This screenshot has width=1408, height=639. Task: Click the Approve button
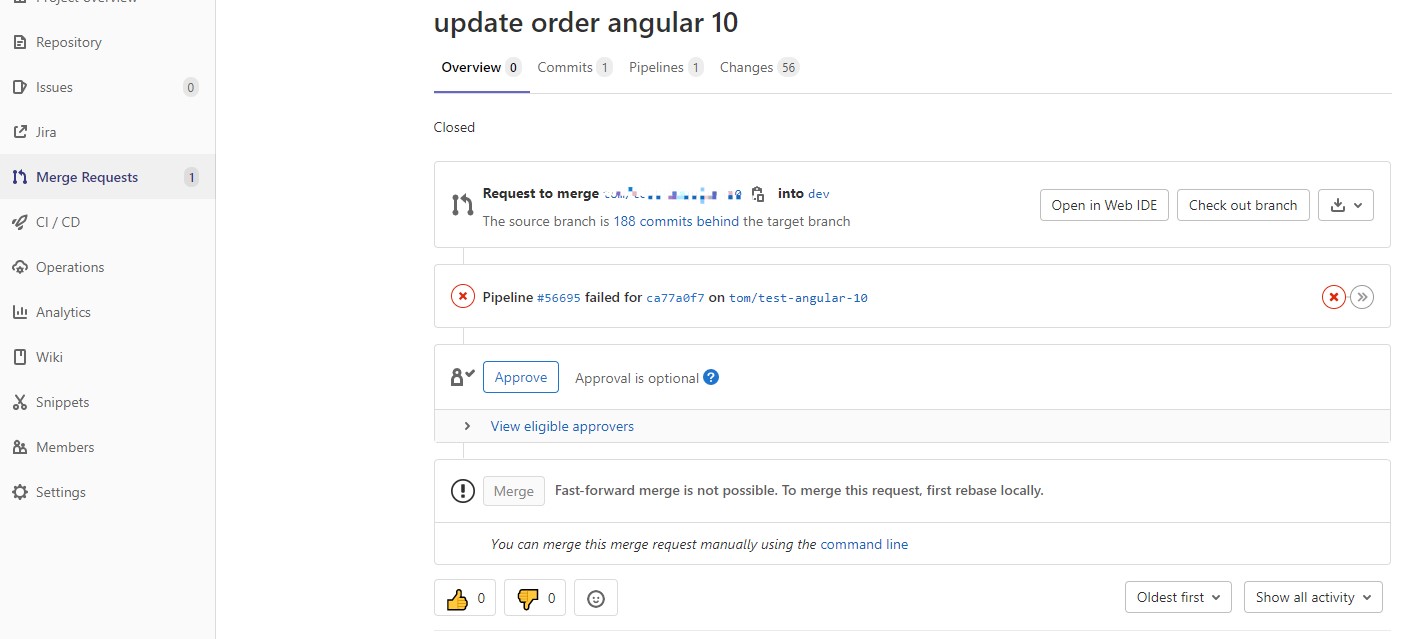521,377
